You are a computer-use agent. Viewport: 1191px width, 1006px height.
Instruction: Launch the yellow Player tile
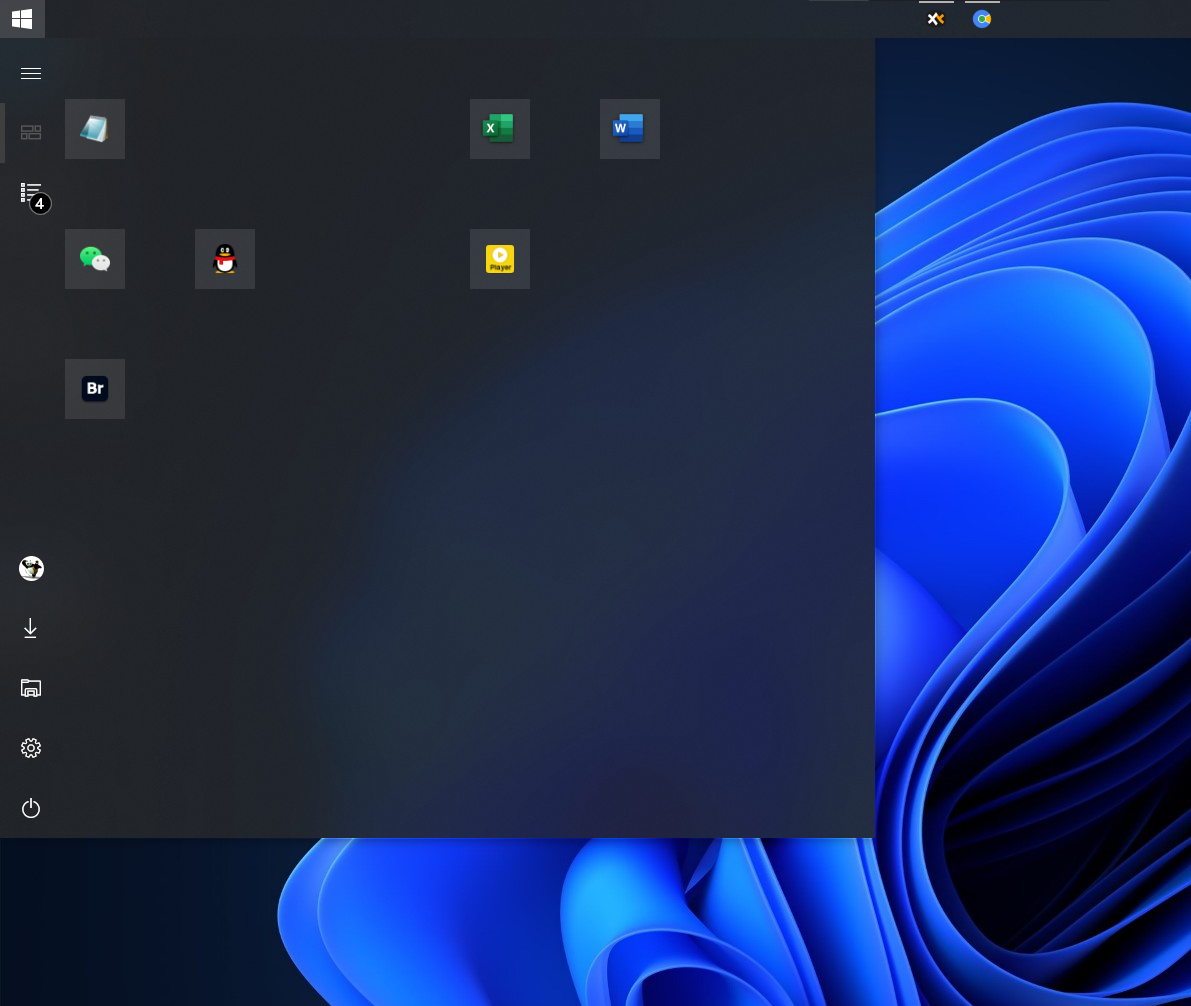click(x=500, y=259)
